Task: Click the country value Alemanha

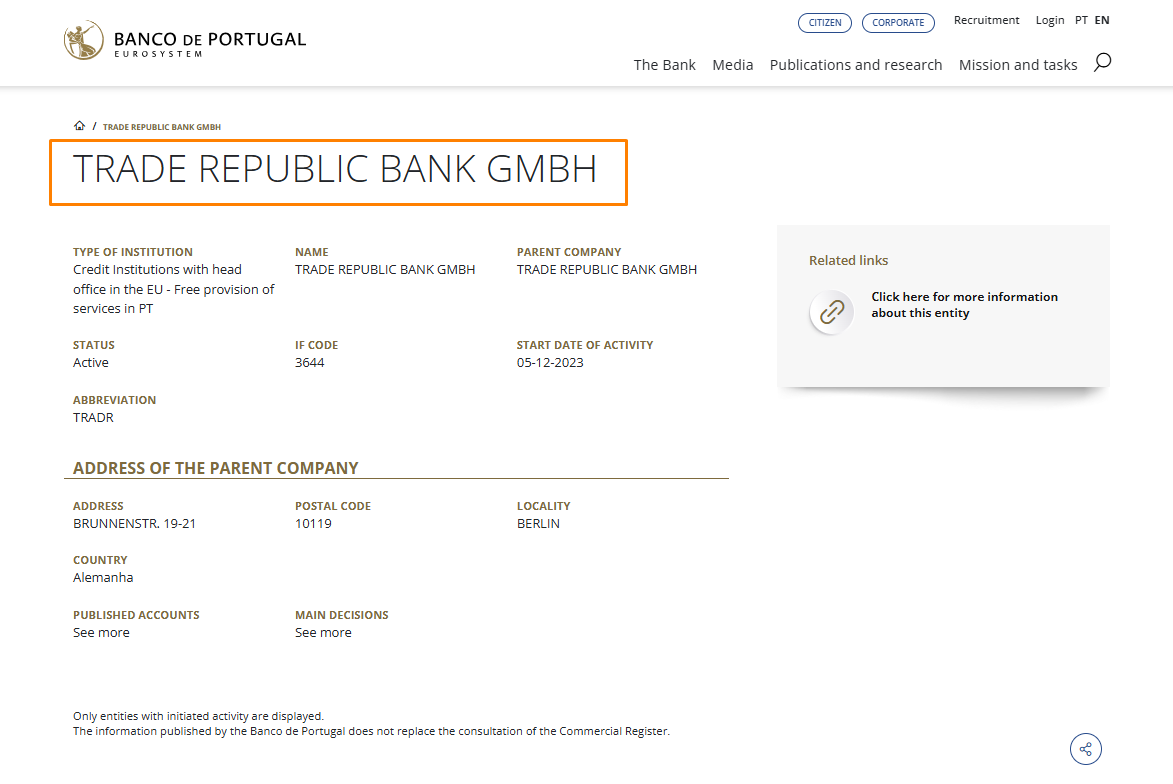Action: tap(103, 578)
